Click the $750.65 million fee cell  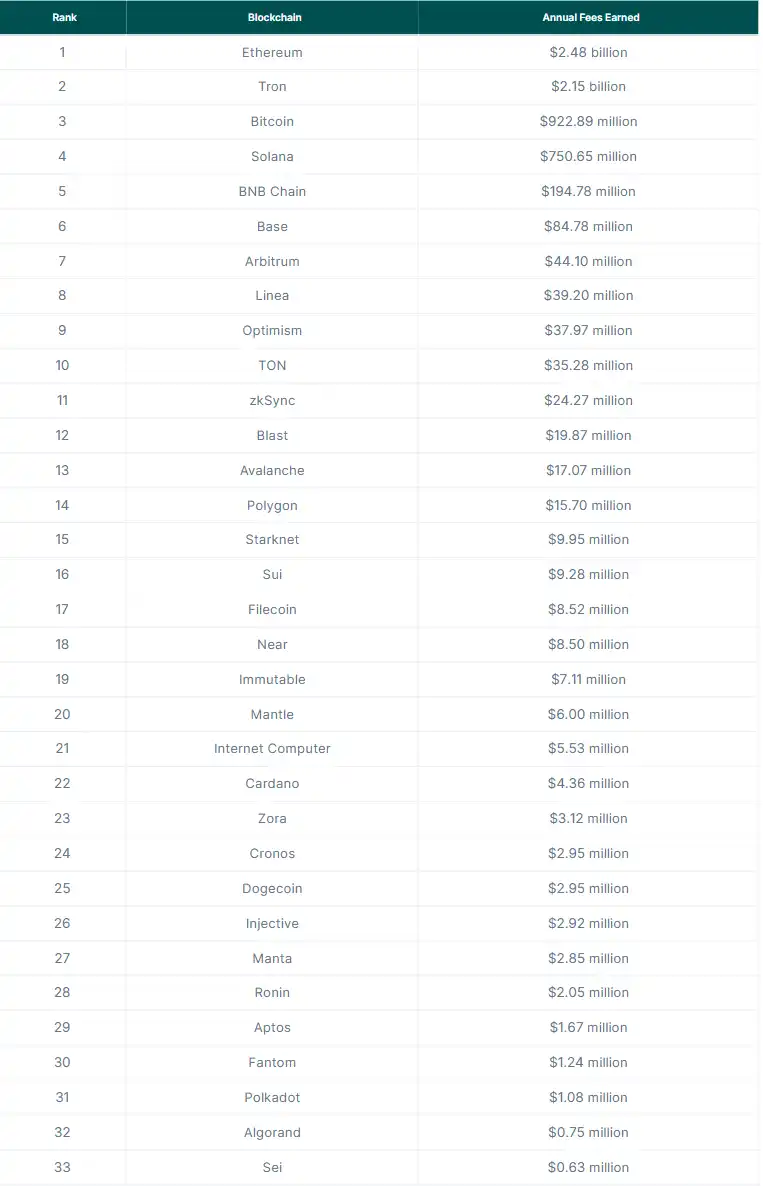point(588,157)
